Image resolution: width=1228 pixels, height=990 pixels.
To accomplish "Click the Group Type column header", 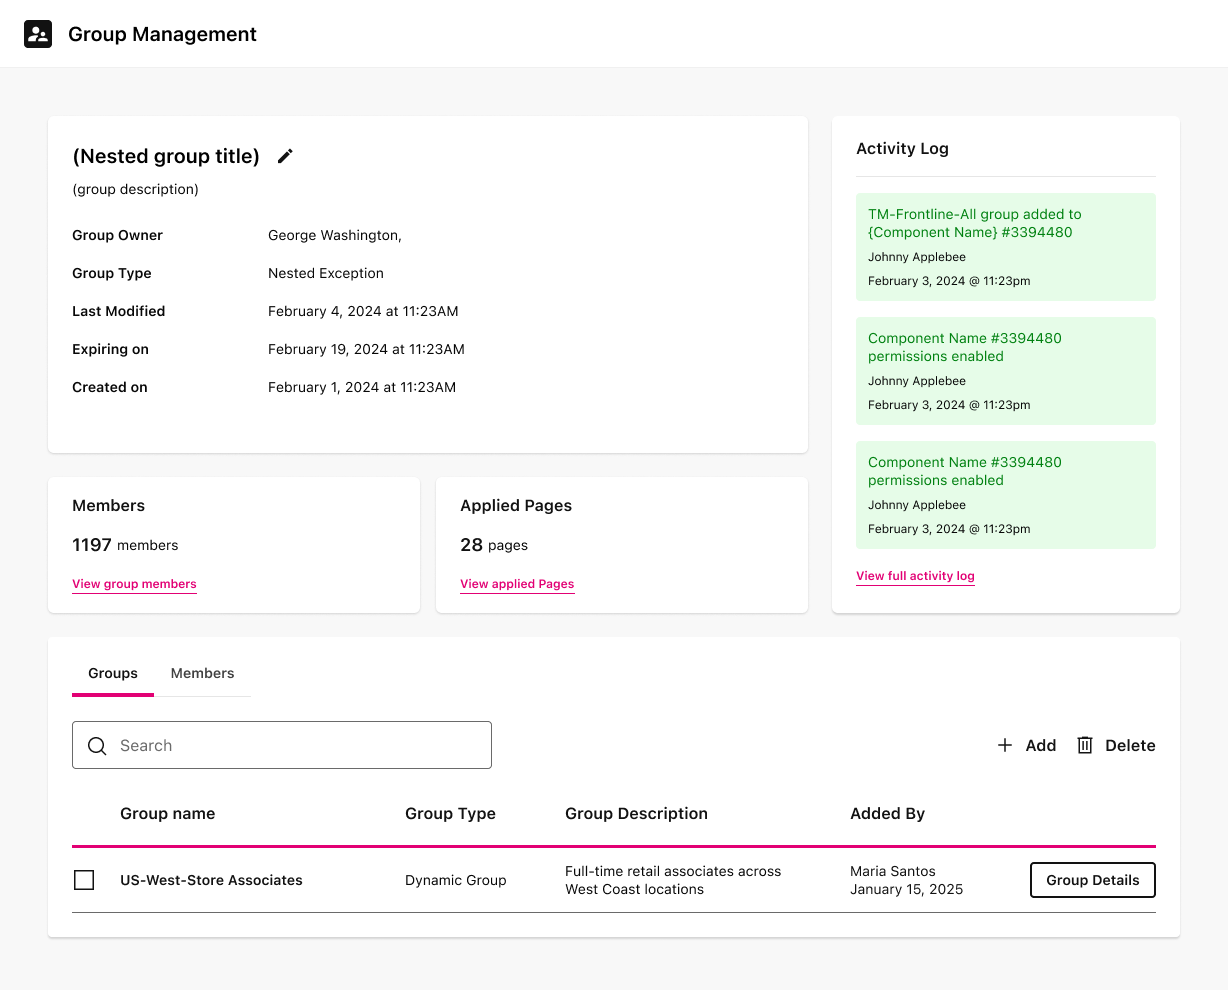I will (x=450, y=814).
